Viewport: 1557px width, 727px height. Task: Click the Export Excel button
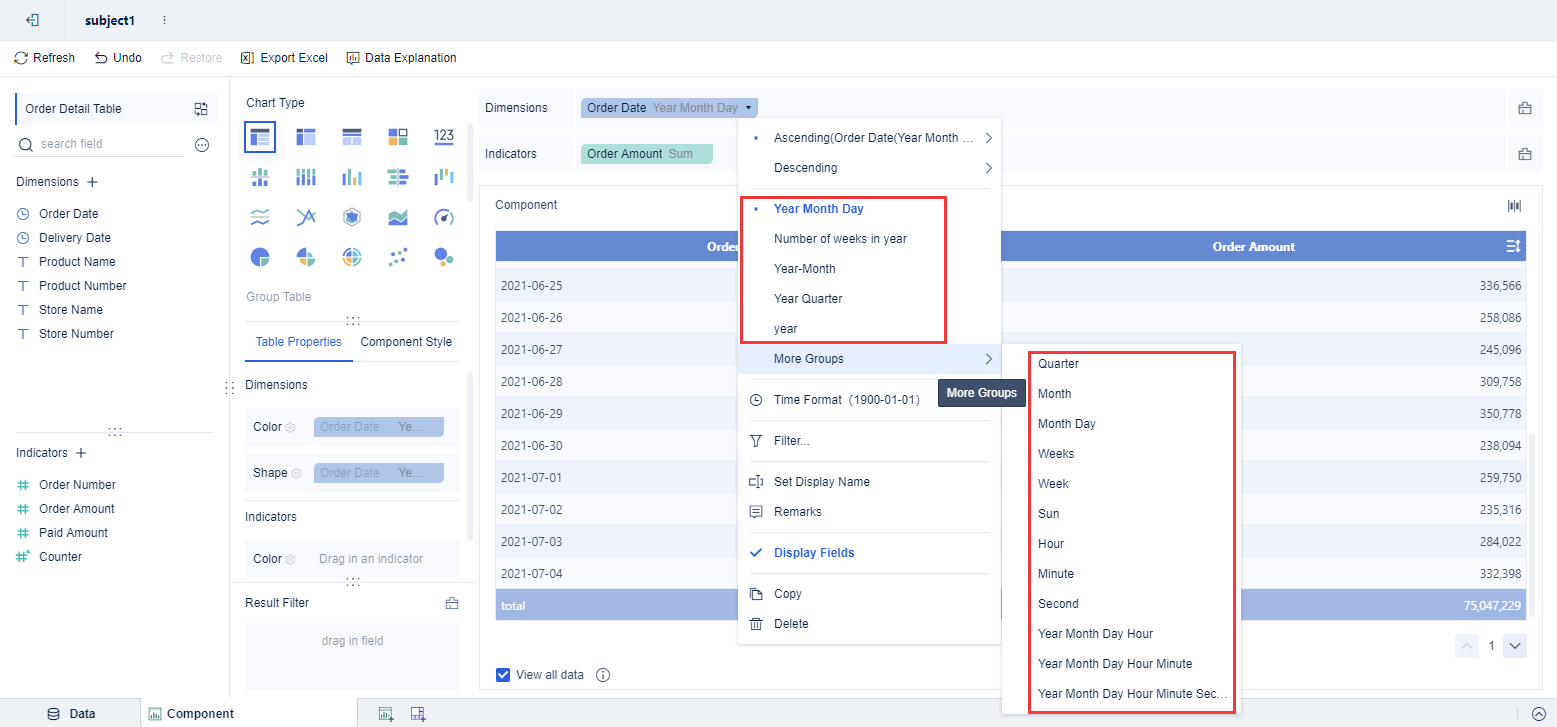(x=284, y=57)
